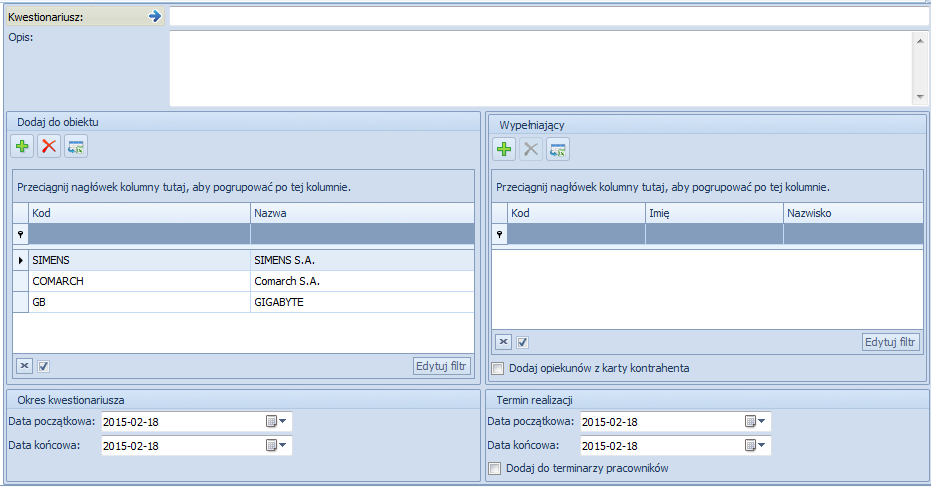This screenshot has height=487, width=931.
Task: Clear filter X icon below Dodaj do obiektu grid
Action: [x=24, y=366]
